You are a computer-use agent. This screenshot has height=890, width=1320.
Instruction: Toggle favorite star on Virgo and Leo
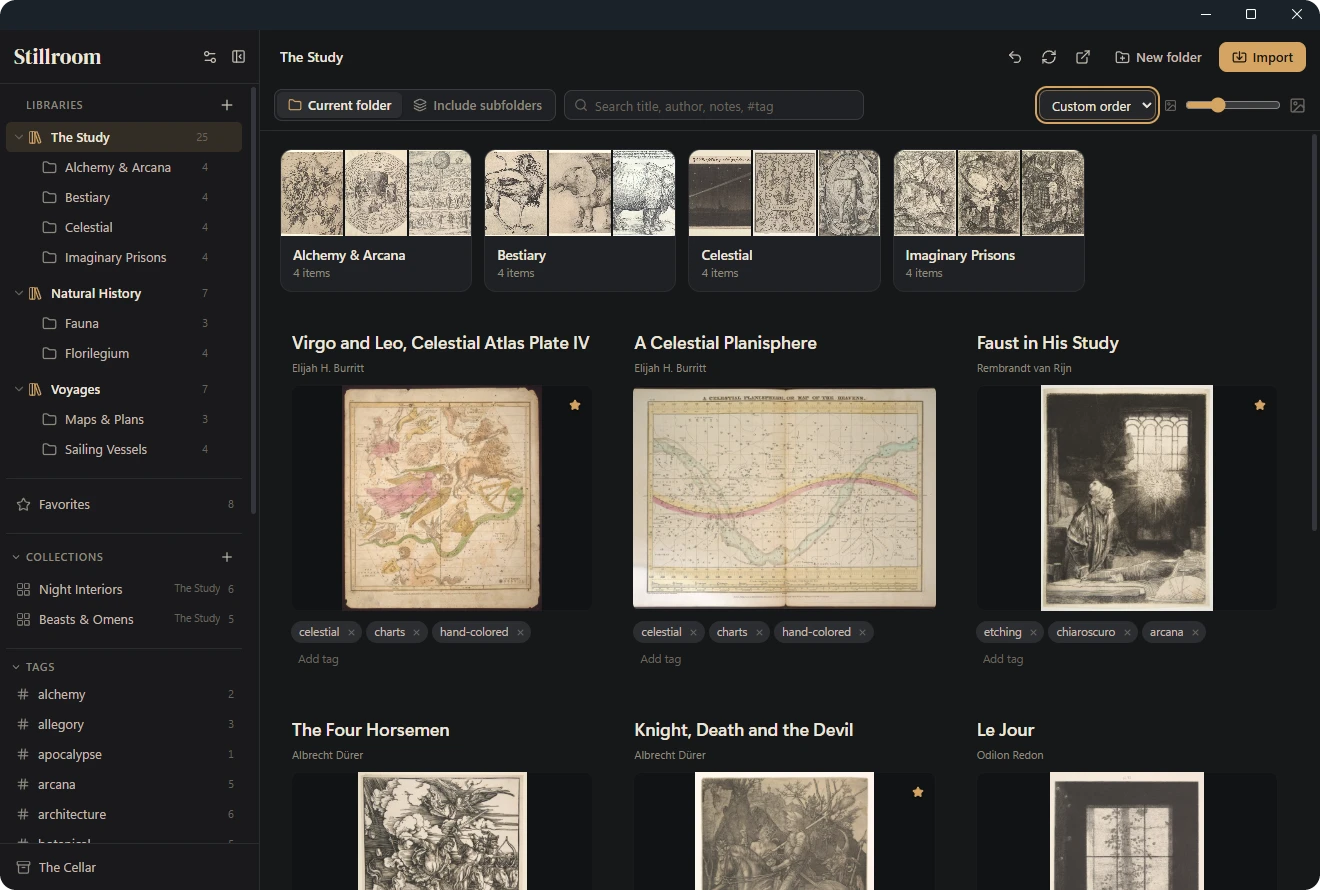(x=575, y=405)
